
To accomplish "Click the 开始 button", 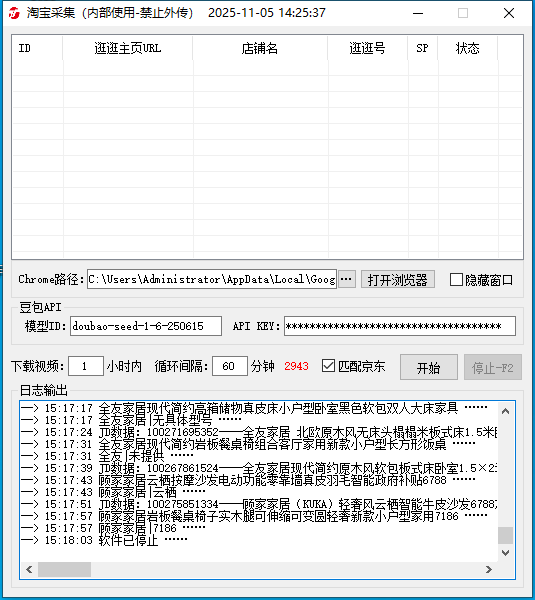I will (429, 367).
